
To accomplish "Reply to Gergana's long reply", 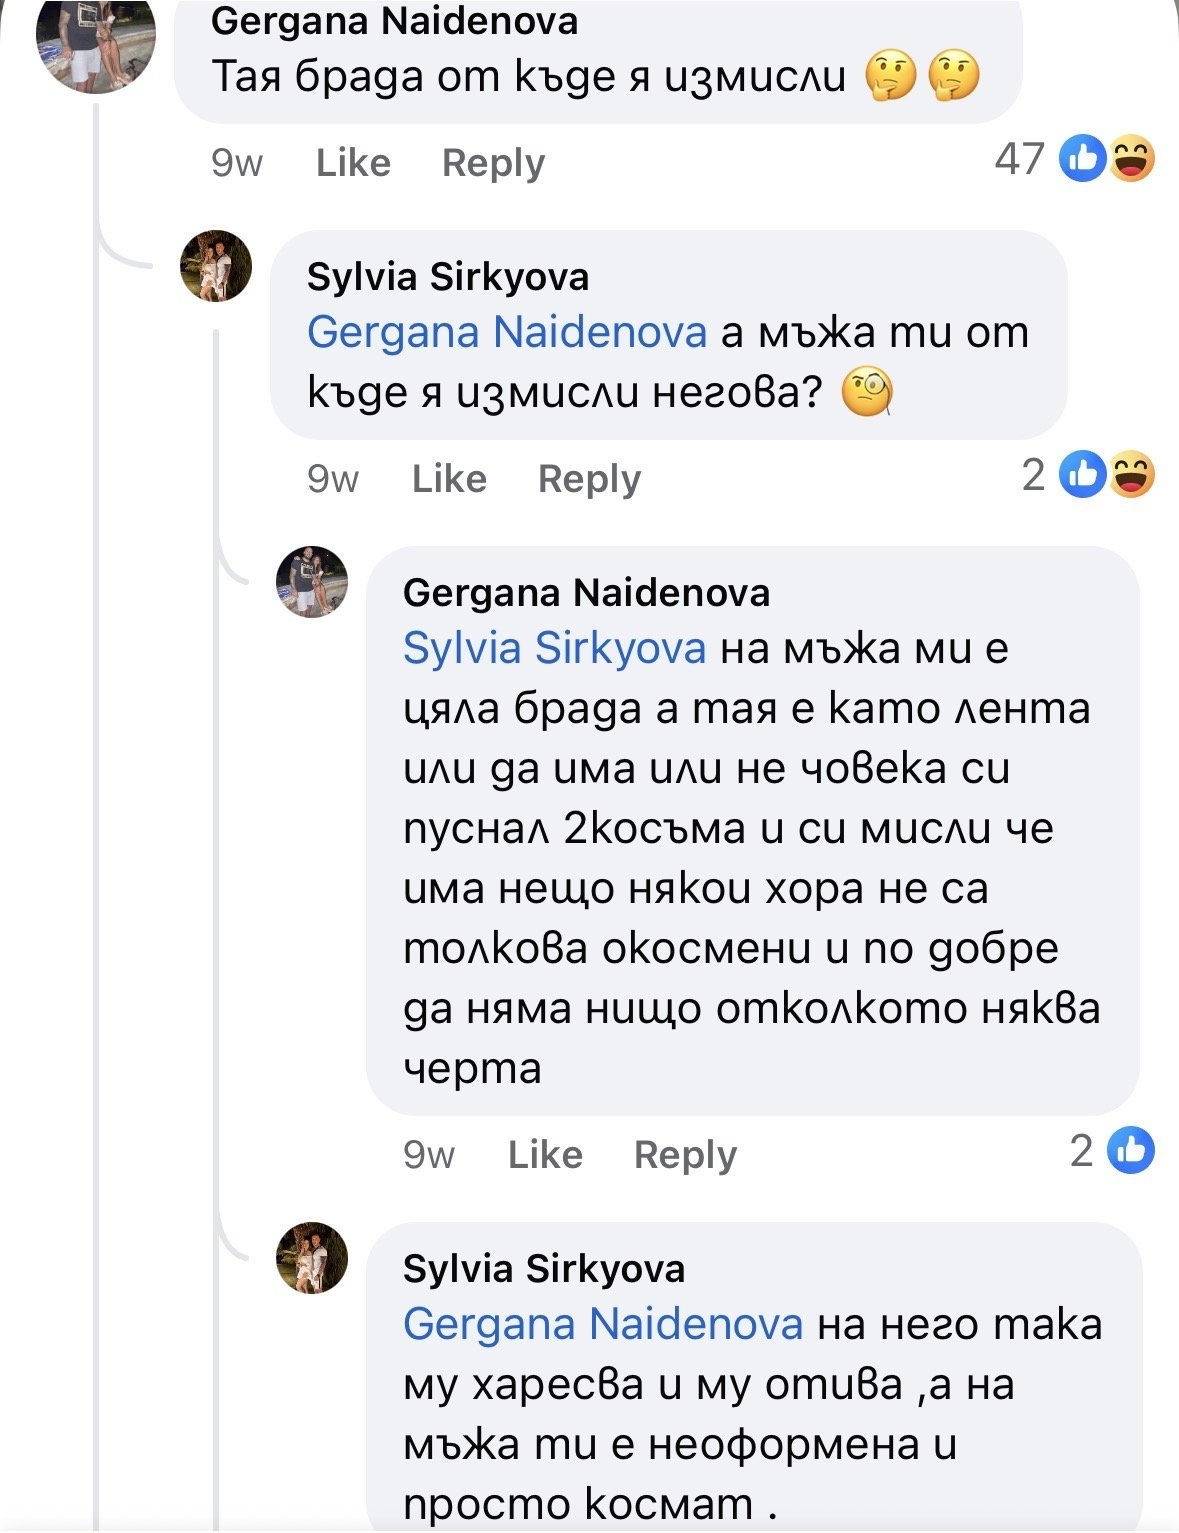I will (x=685, y=1155).
